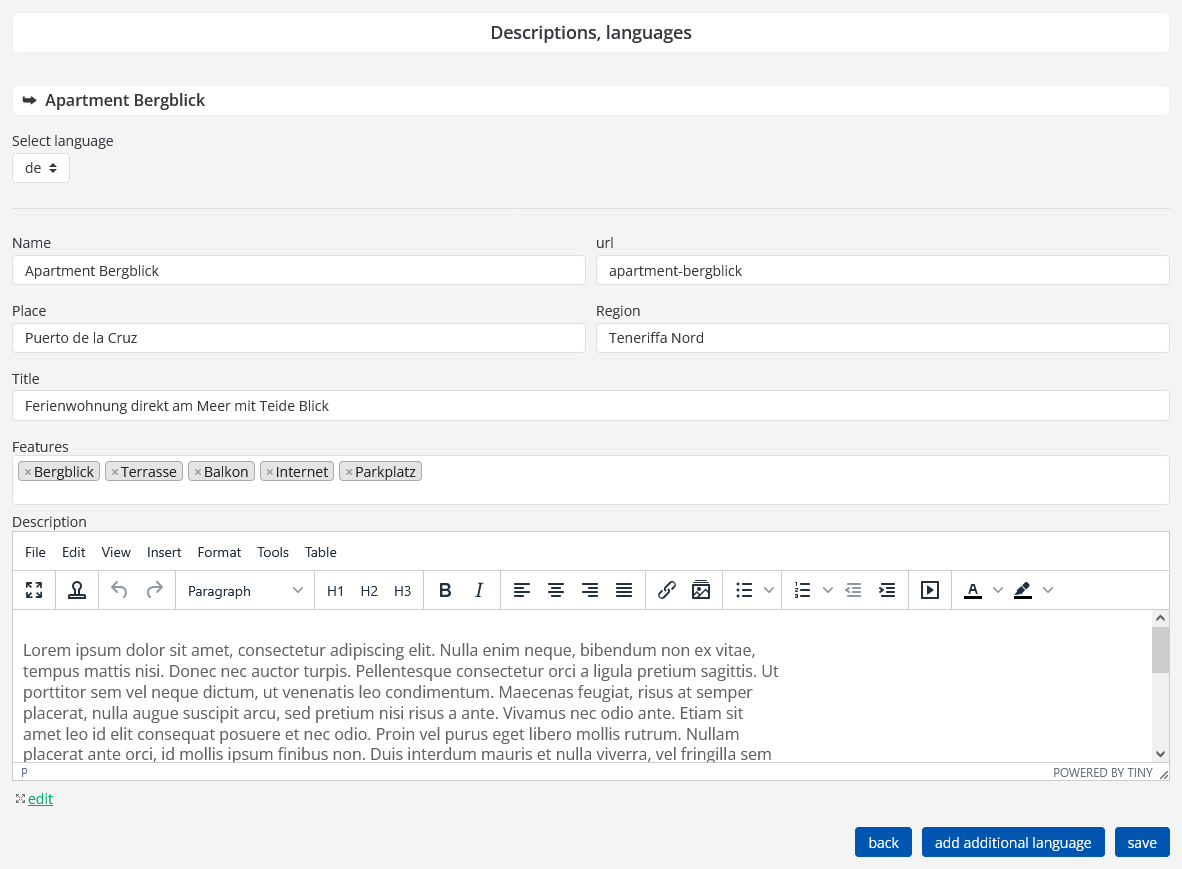This screenshot has width=1182, height=869.
Task: Toggle fullscreen mode in the editor toolbar
Action: coord(34,590)
